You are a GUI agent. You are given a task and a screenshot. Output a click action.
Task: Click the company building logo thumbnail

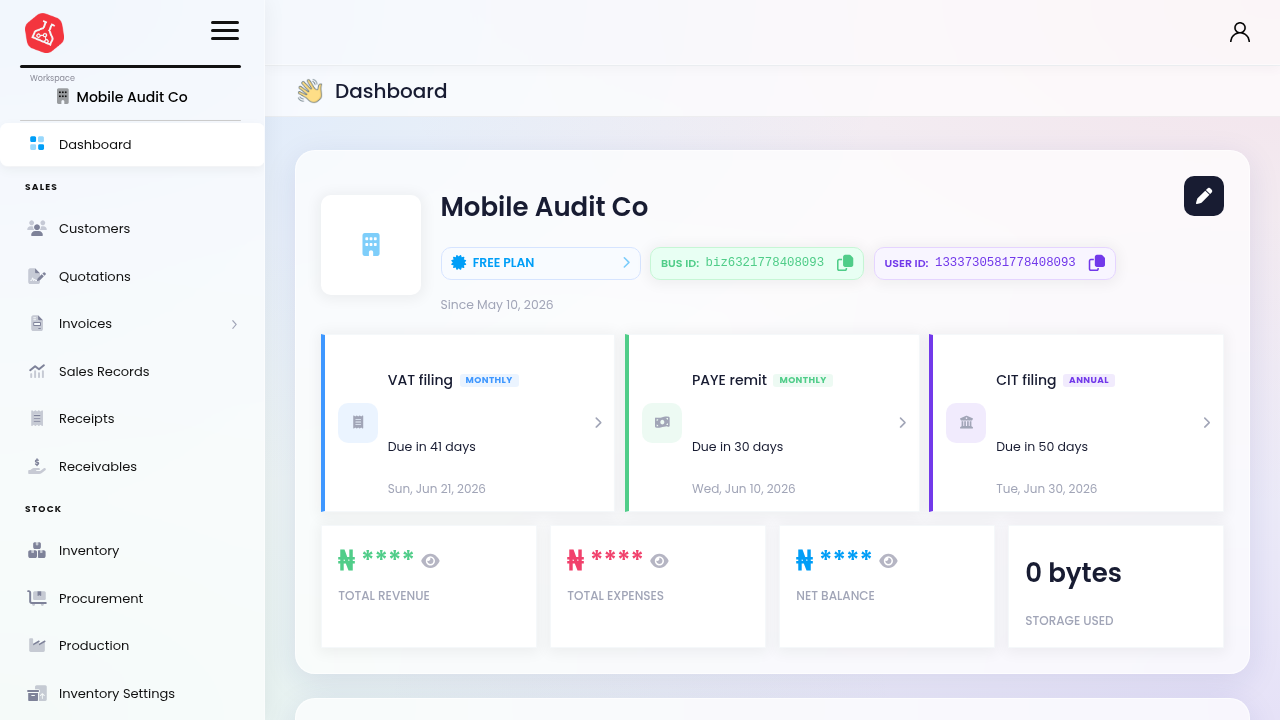point(371,245)
